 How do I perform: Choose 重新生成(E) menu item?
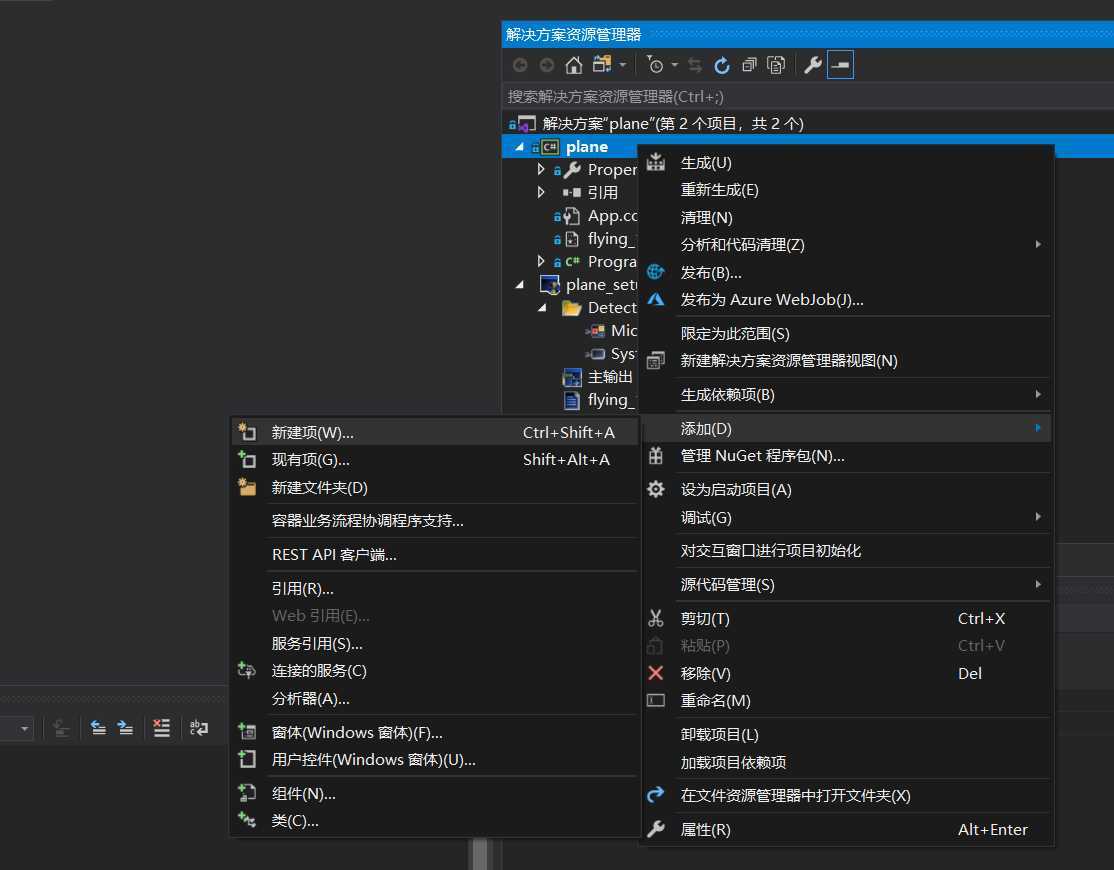[846, 190]
